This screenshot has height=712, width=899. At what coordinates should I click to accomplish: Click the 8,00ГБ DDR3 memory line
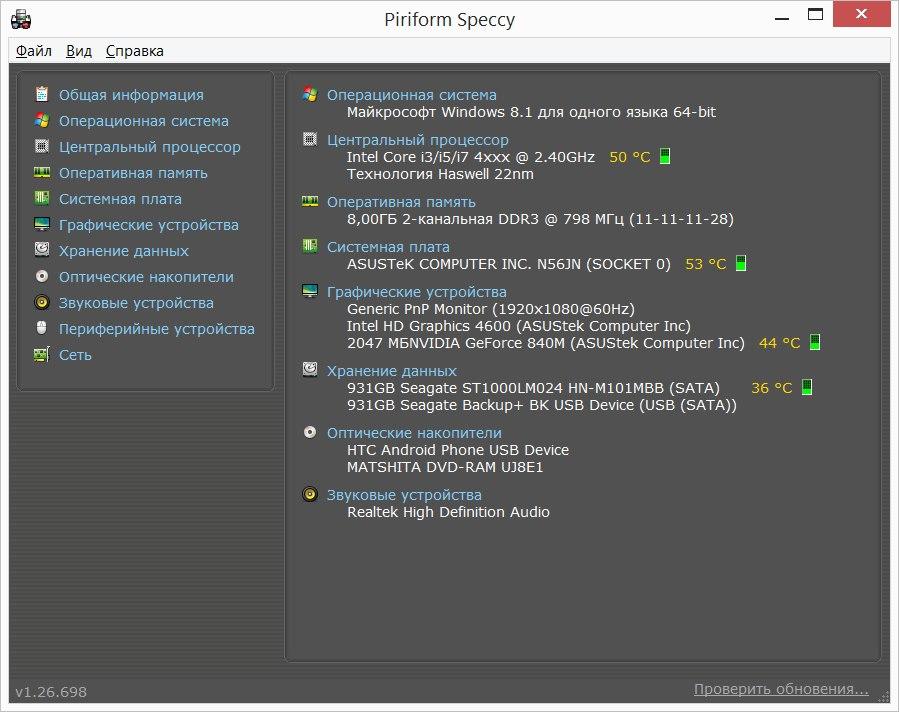click(540, 218)
